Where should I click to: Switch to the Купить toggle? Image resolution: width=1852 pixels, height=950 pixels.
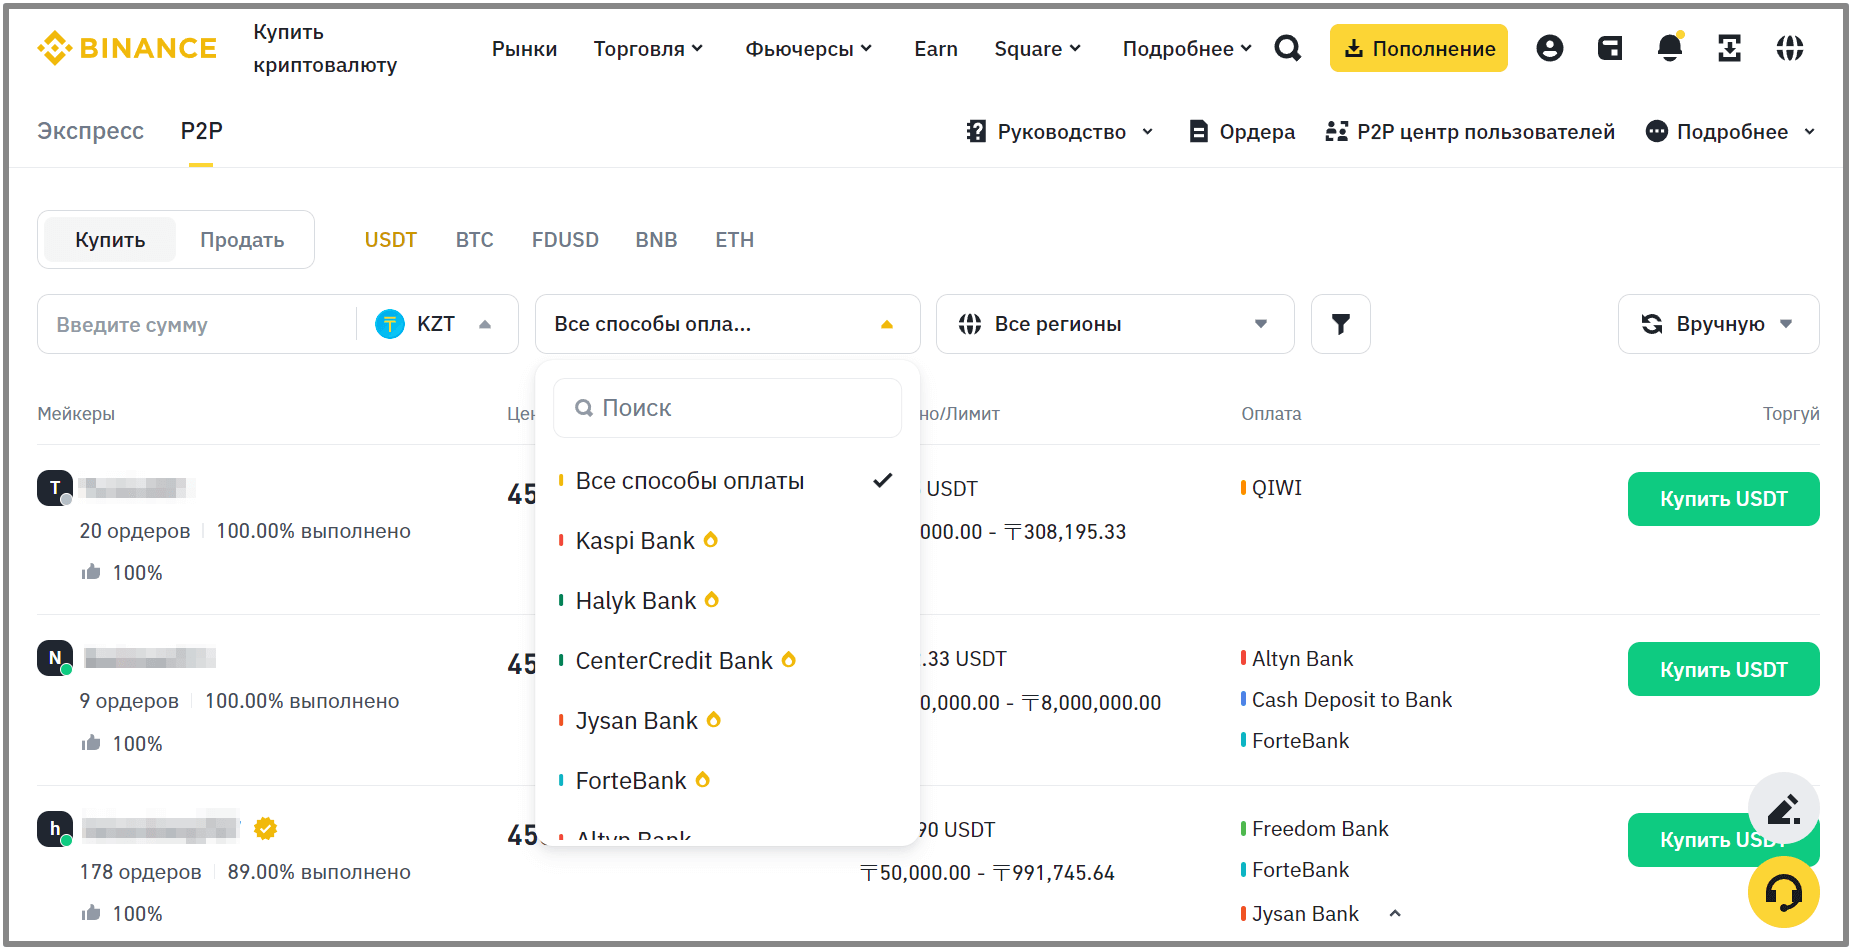tap(110, 240)
